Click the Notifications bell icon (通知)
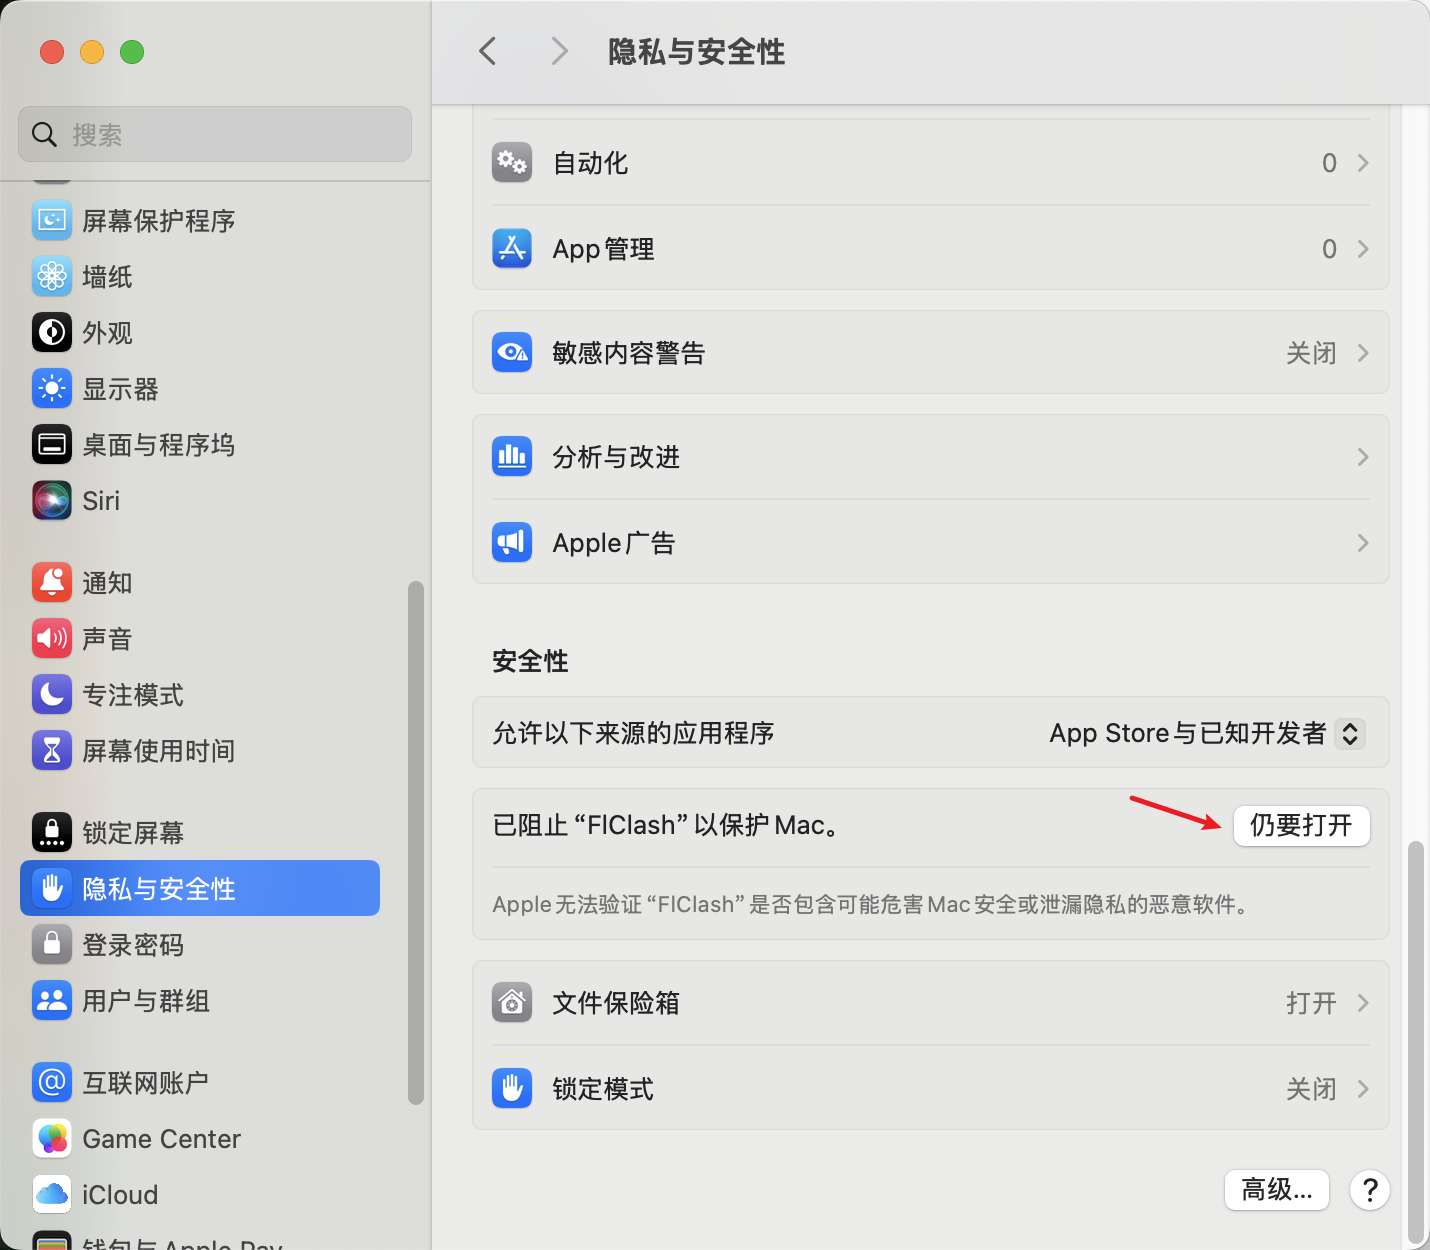 coord(52,583)
